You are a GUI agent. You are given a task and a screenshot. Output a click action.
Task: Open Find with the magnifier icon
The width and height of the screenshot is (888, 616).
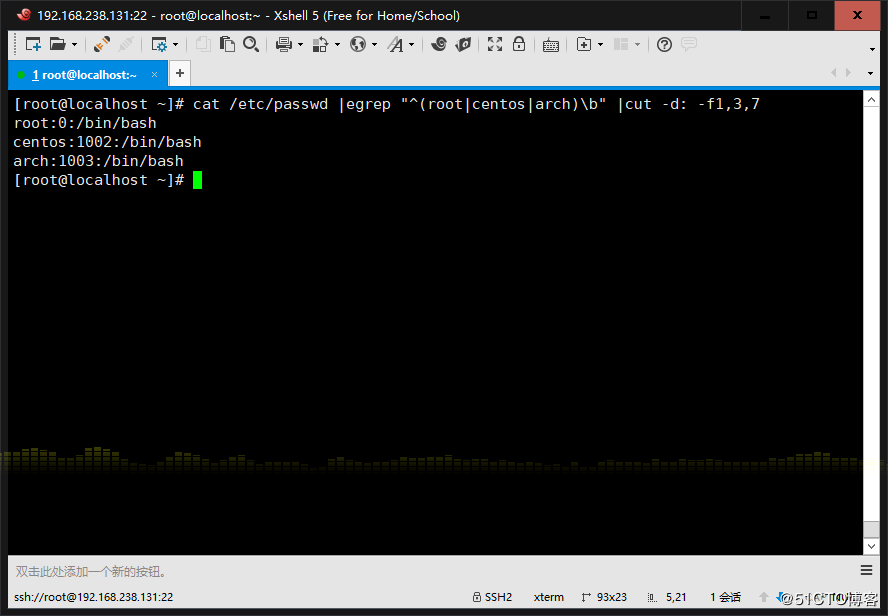(x=251, y=44)
